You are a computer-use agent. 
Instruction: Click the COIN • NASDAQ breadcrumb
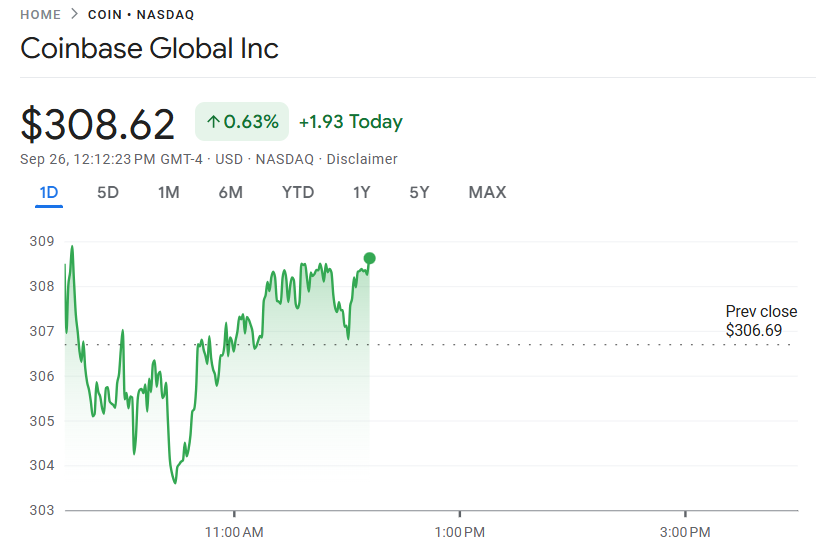coord(141,15)
